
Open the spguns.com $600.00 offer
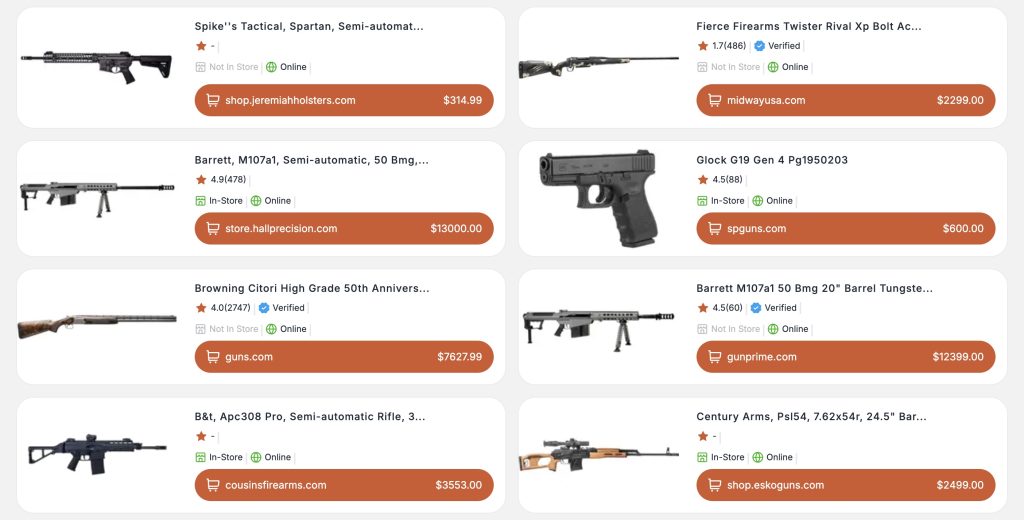pos(846,228)
